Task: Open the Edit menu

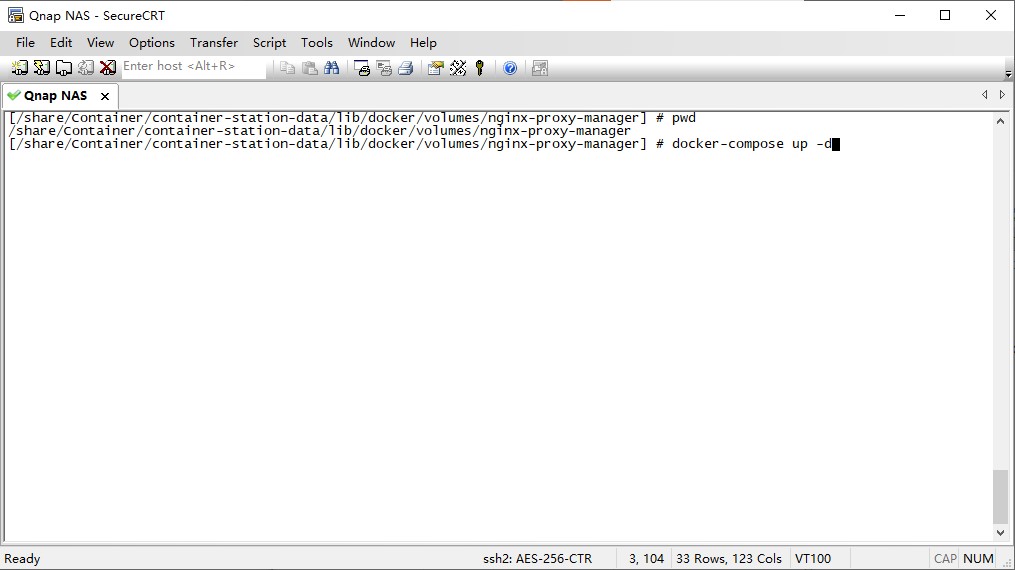Action: tap(61, 43)
